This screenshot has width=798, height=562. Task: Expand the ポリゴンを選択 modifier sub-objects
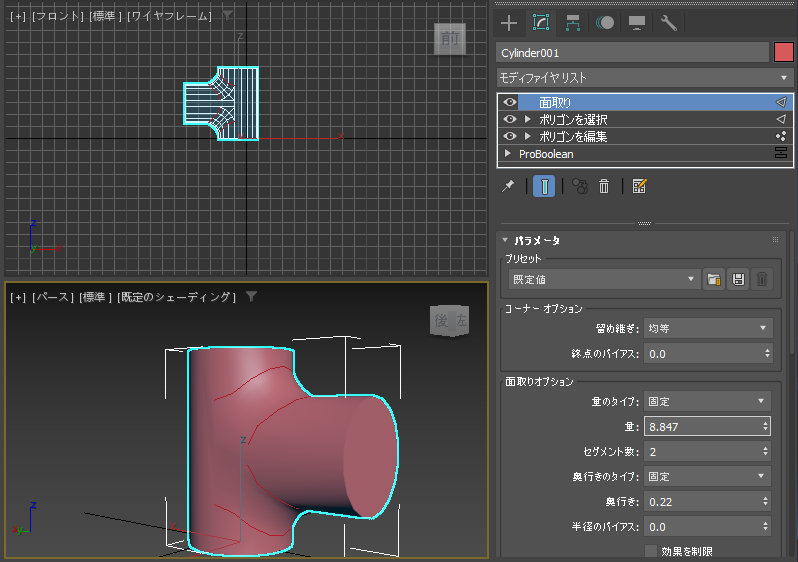pos(528,120)
